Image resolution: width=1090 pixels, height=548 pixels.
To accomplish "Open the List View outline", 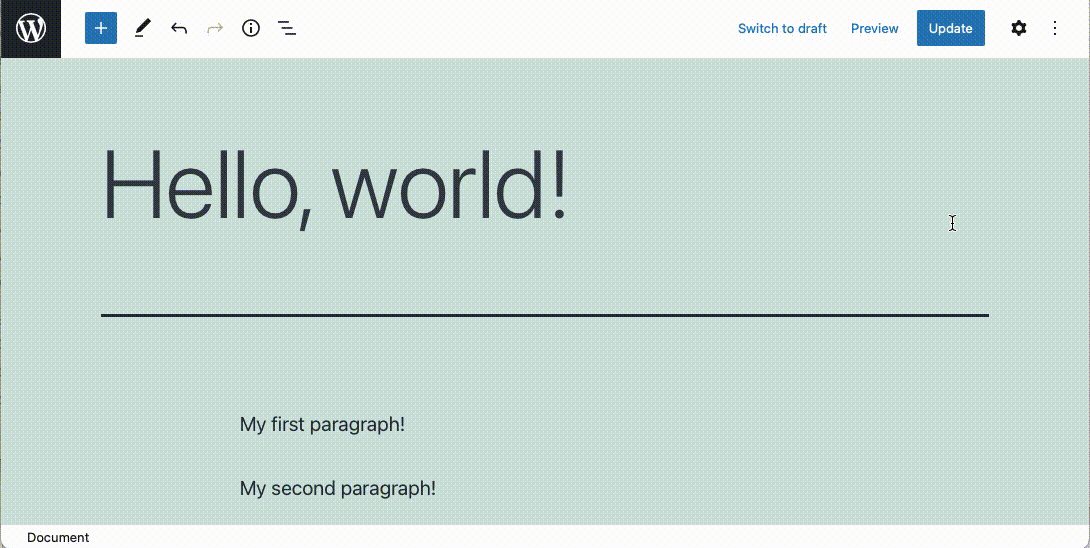I will 286,29.
